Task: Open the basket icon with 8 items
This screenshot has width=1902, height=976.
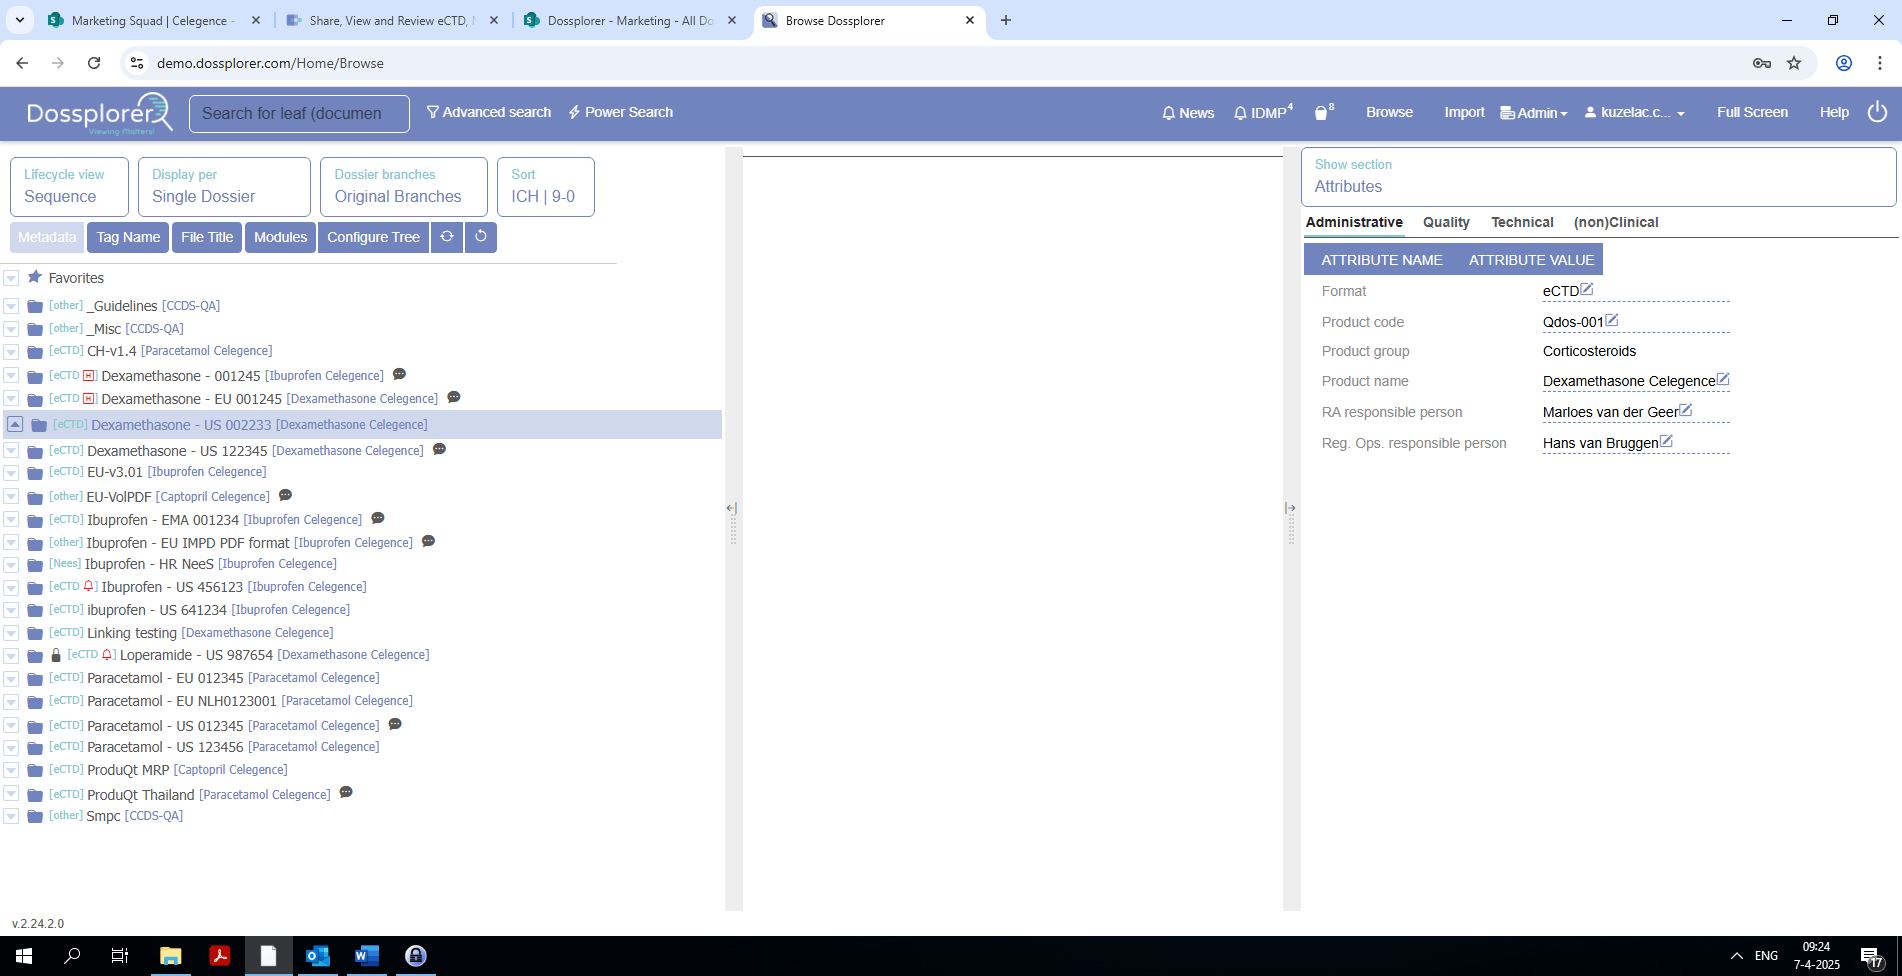Action: (x=1323, y=112)
